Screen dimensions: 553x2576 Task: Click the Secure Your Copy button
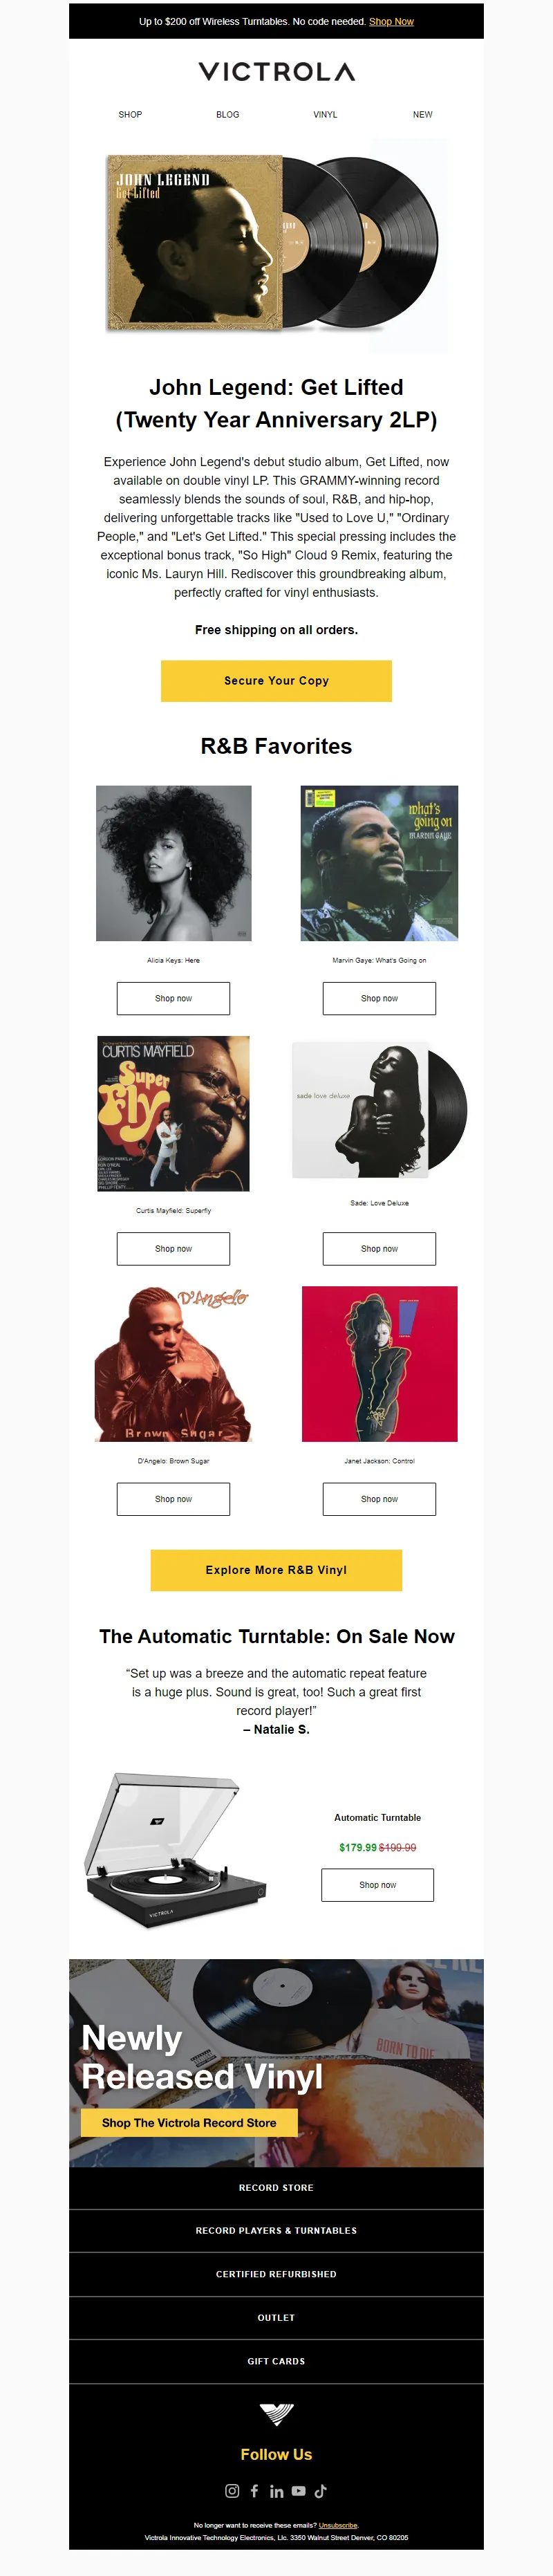(x=276, y=680)
